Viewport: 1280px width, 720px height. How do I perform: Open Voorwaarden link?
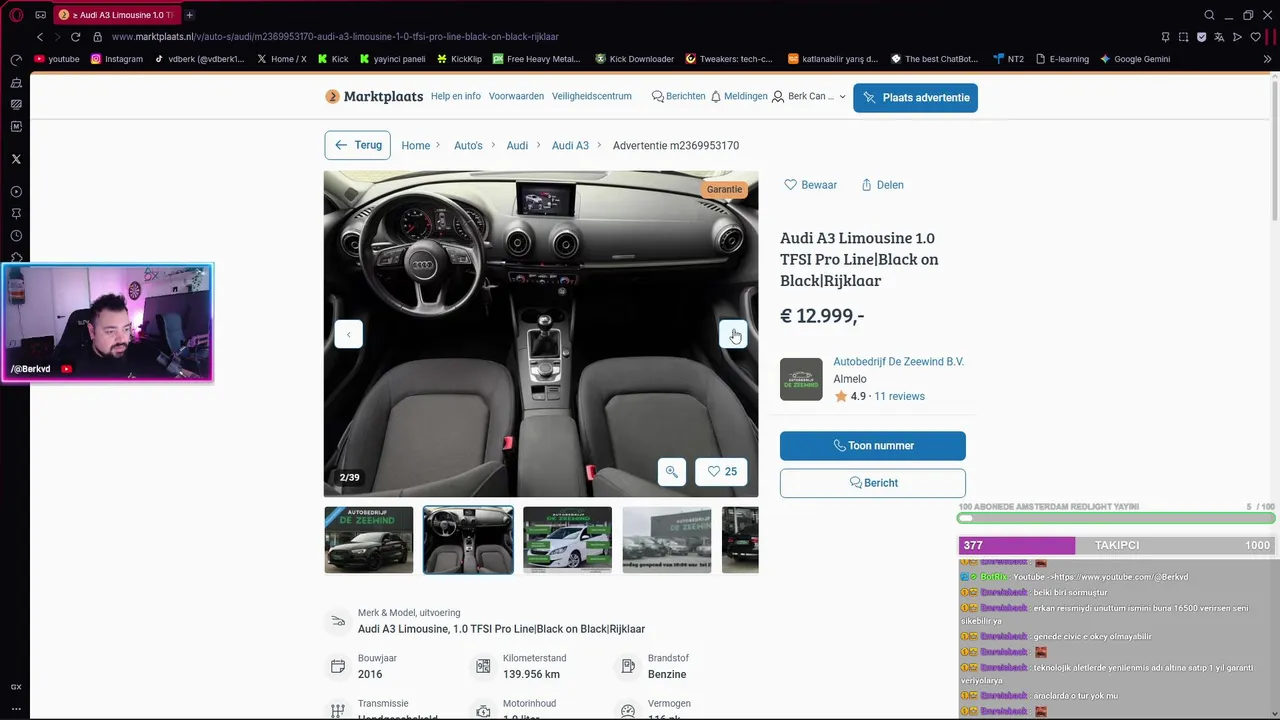click(516, 97)
